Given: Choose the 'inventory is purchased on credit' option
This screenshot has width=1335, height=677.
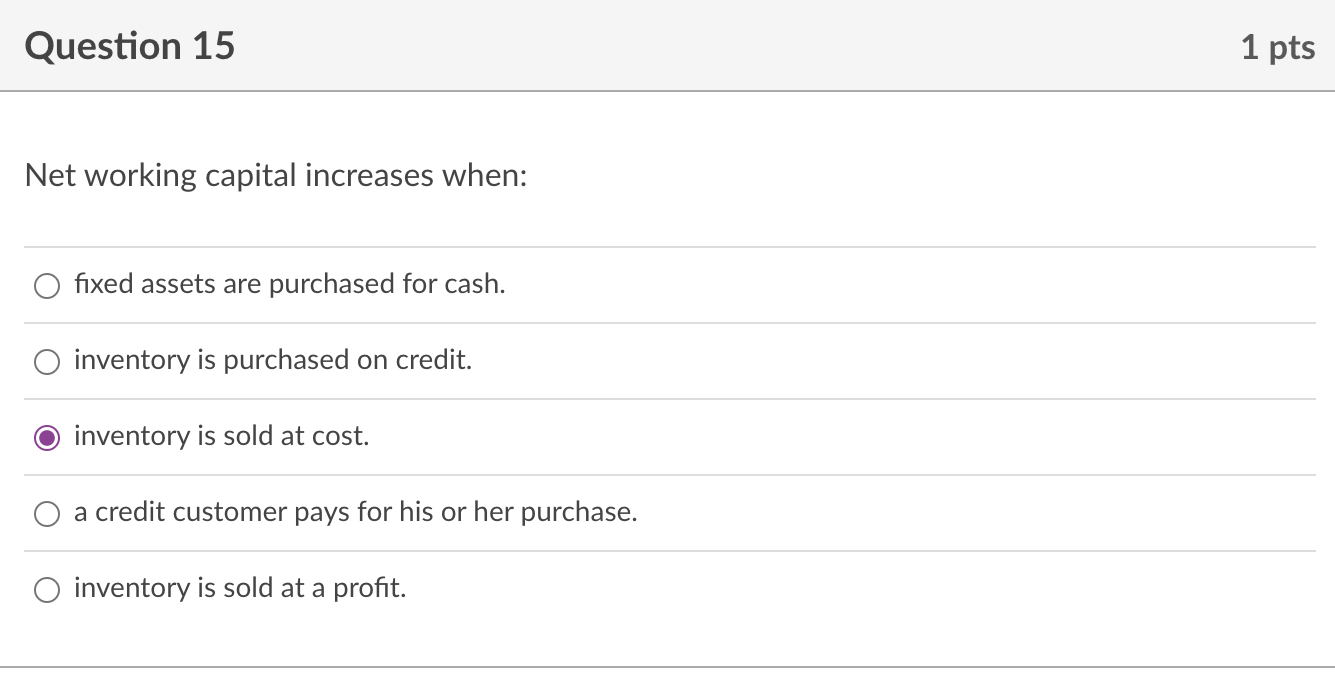Looking at the screenshot, I should click(x=46, y=362).
